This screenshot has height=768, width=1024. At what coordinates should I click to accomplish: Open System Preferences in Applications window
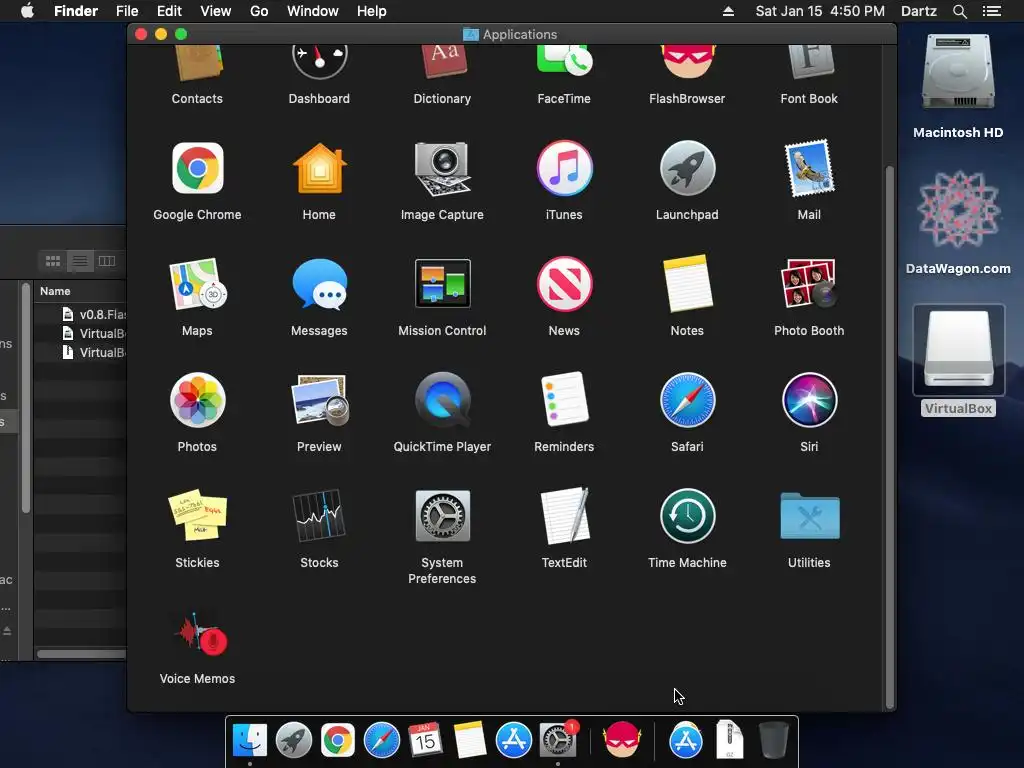442,516
